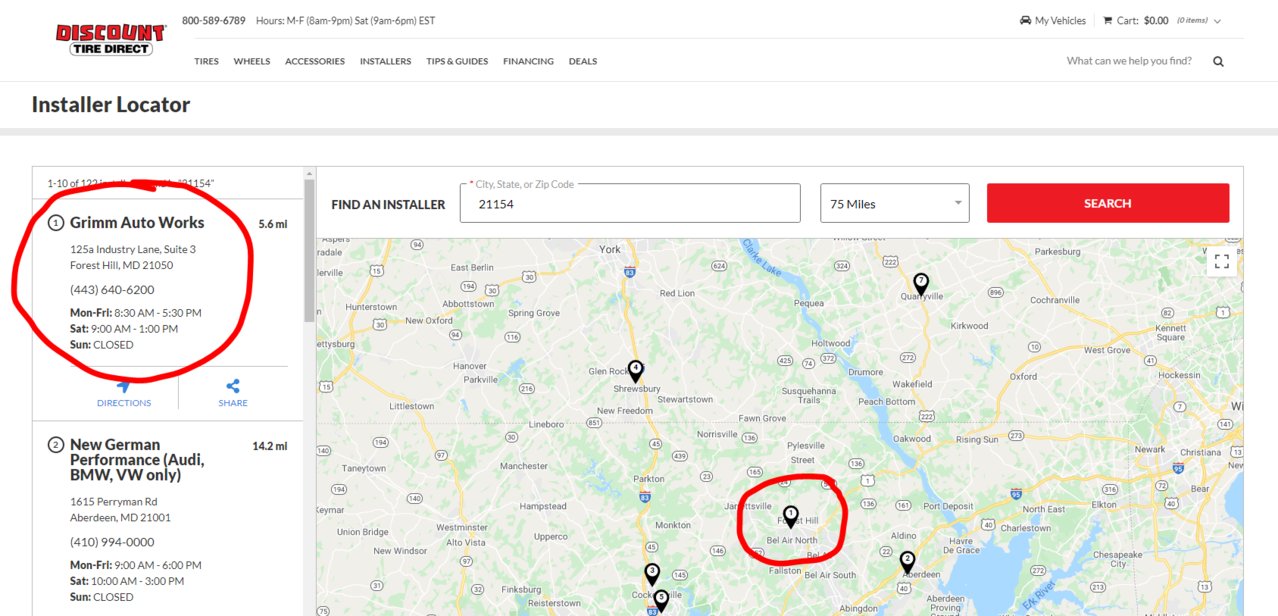
Task: Call the 800-589-6789 phone number link
Action: point(214,20)
